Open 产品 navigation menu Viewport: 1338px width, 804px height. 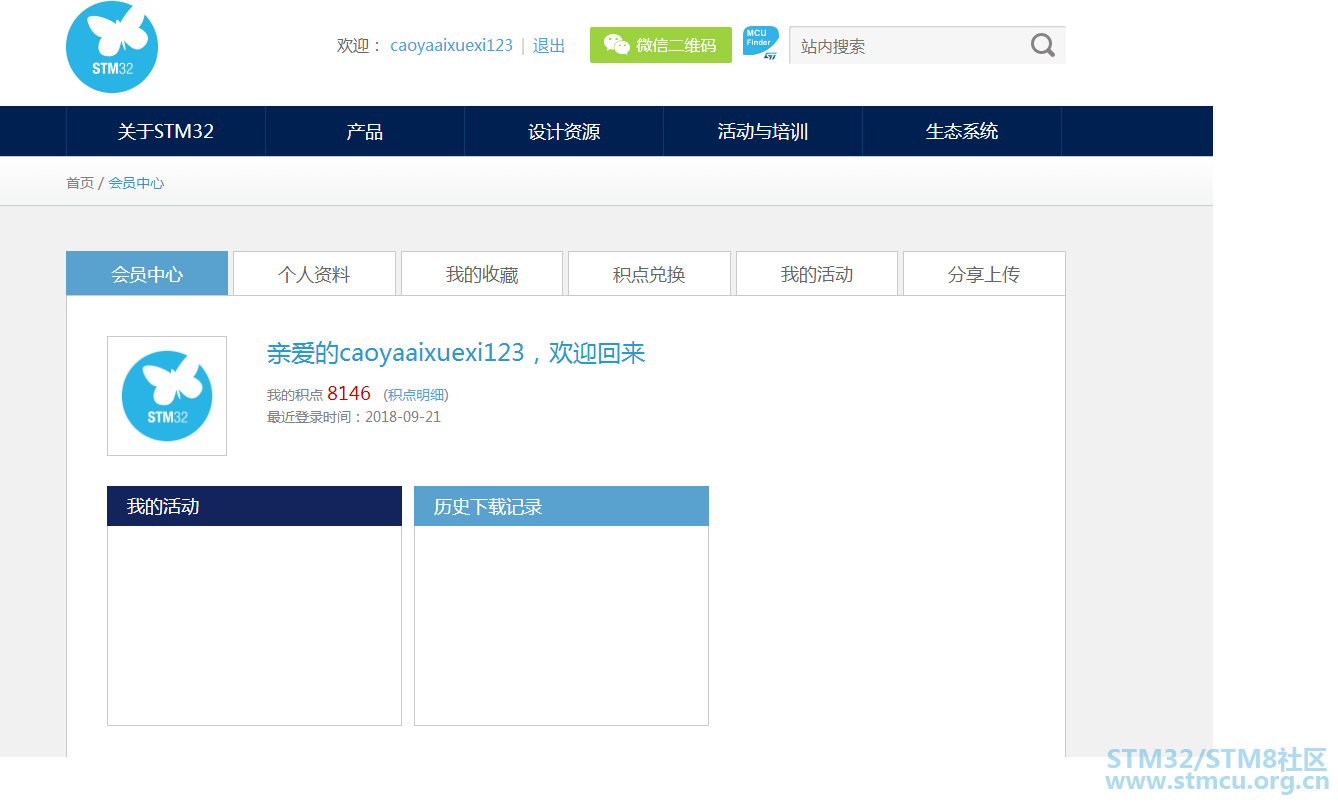click(365, 131)
